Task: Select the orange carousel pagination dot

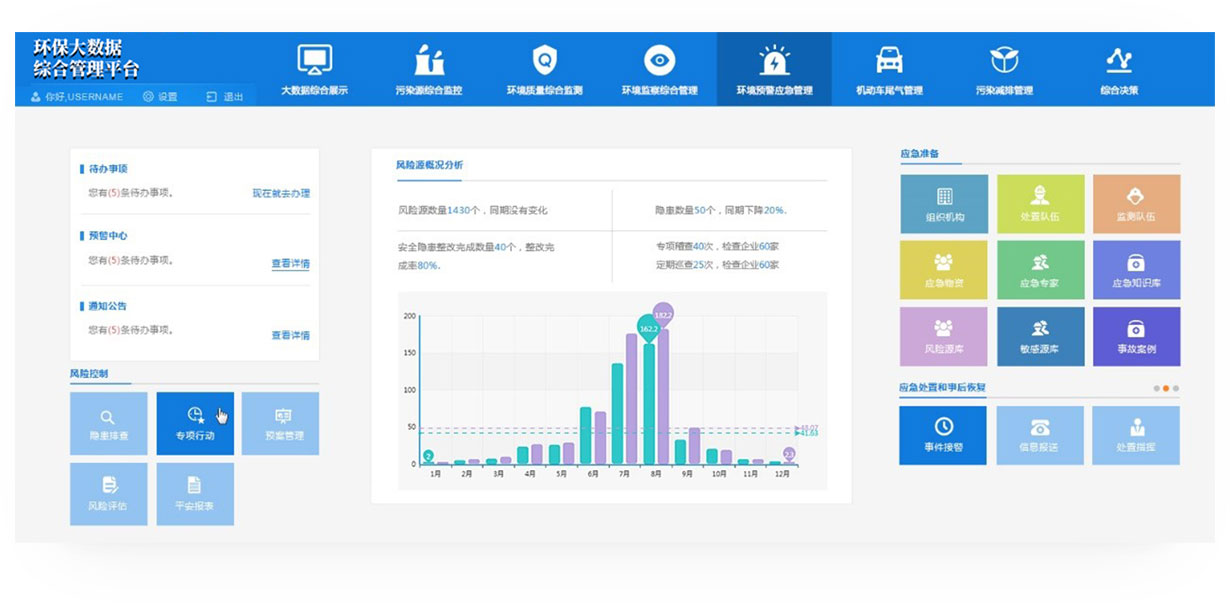Action: tap(1166, 388)
